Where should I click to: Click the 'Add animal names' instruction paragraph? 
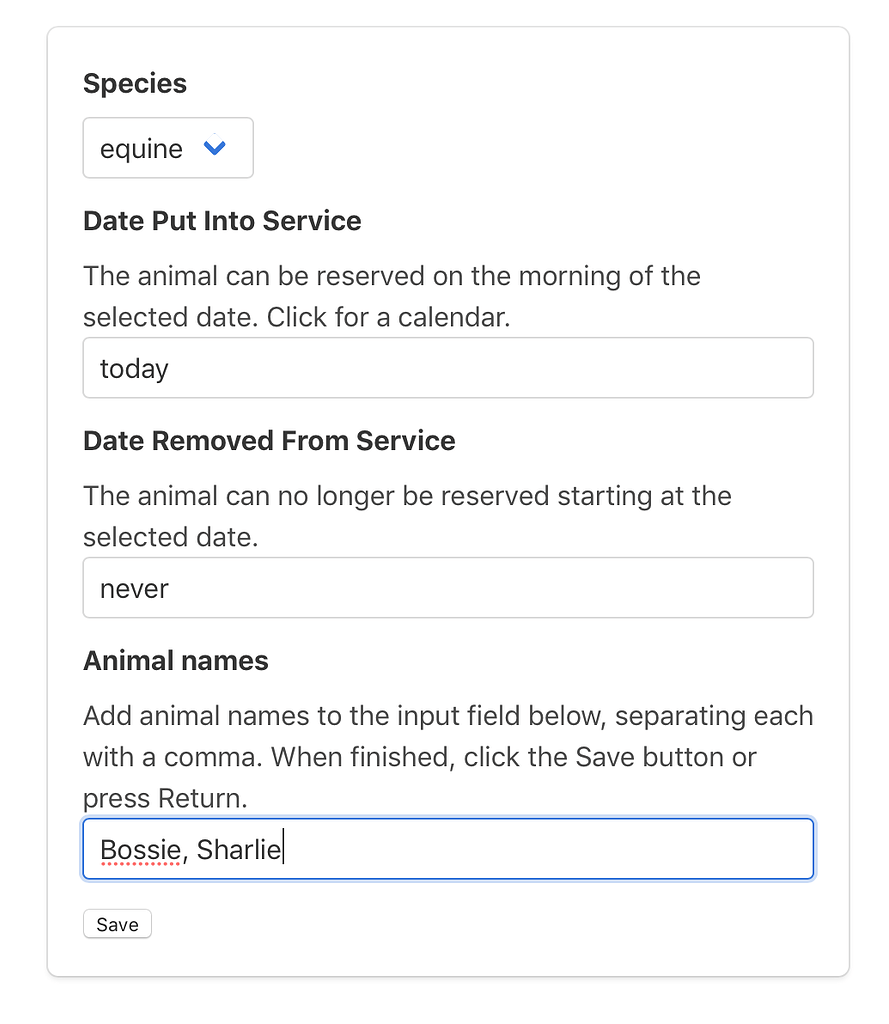pos(448,757)
